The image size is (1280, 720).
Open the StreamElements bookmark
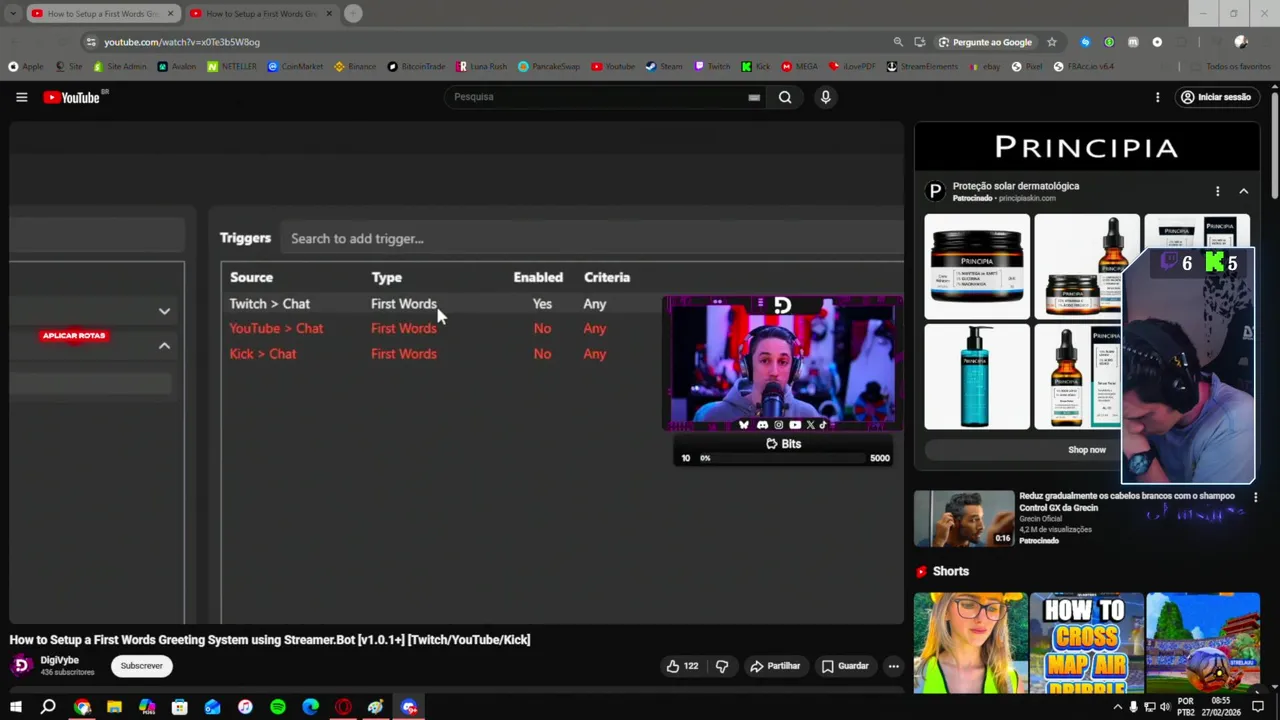922,67
